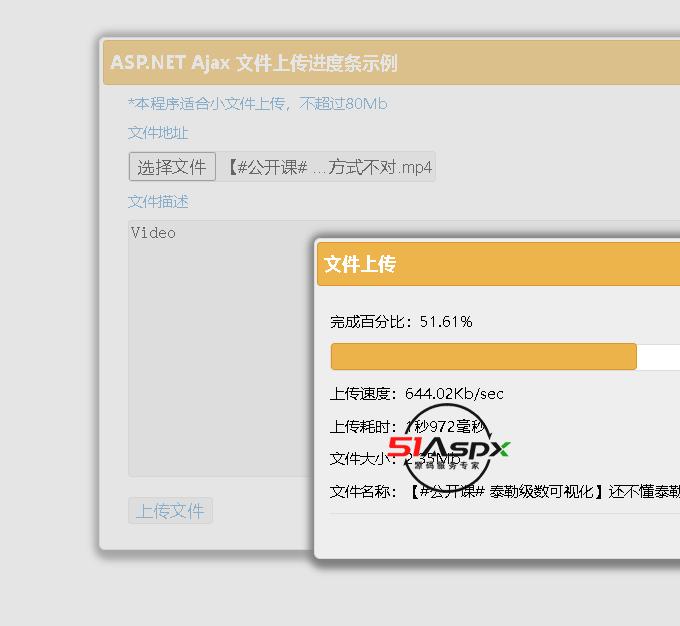Click the selected file name ending in .mp4
The height and width of the screenshot is (626, 680).
click(x=330, y=167)
